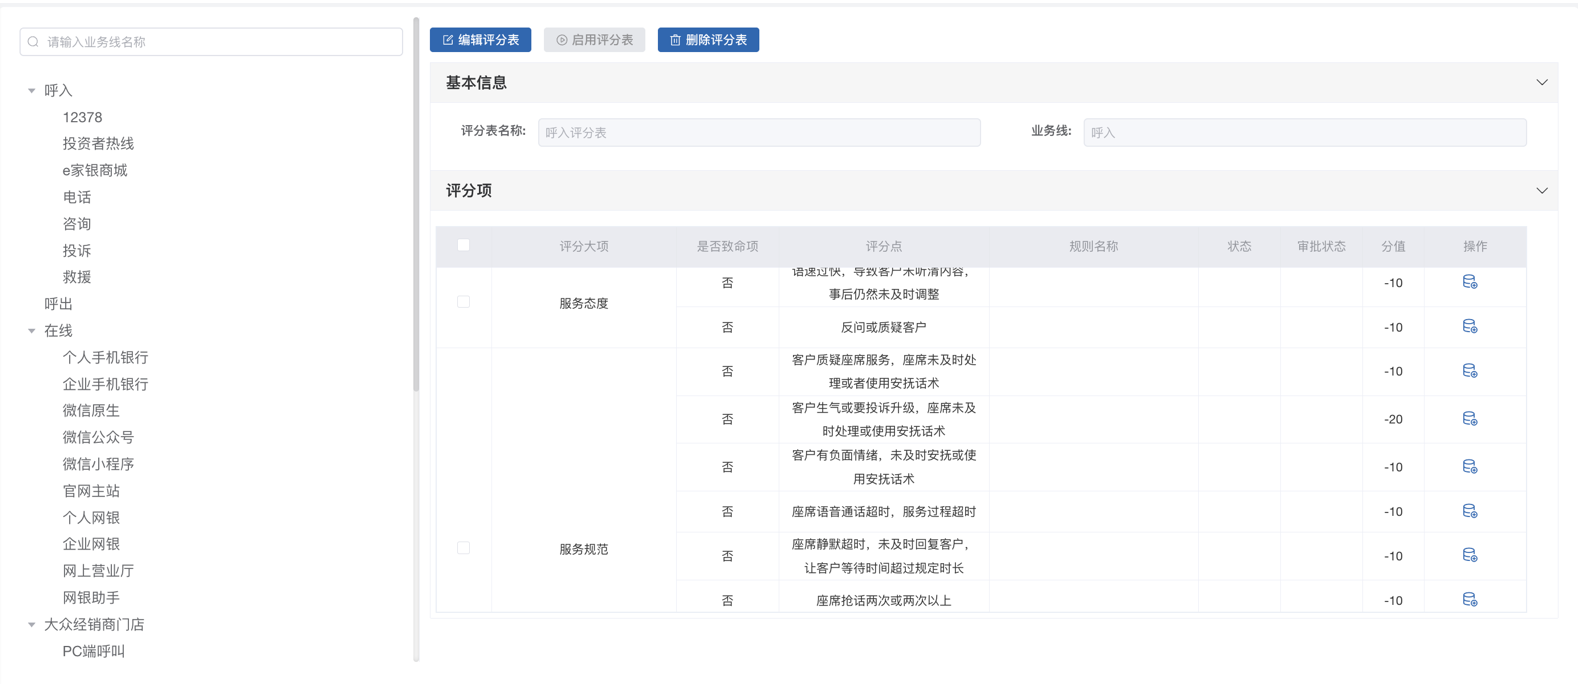This screenshot has height=684, width=1578.
Task: Select 呼出 tree item
Action: point(58,304)
